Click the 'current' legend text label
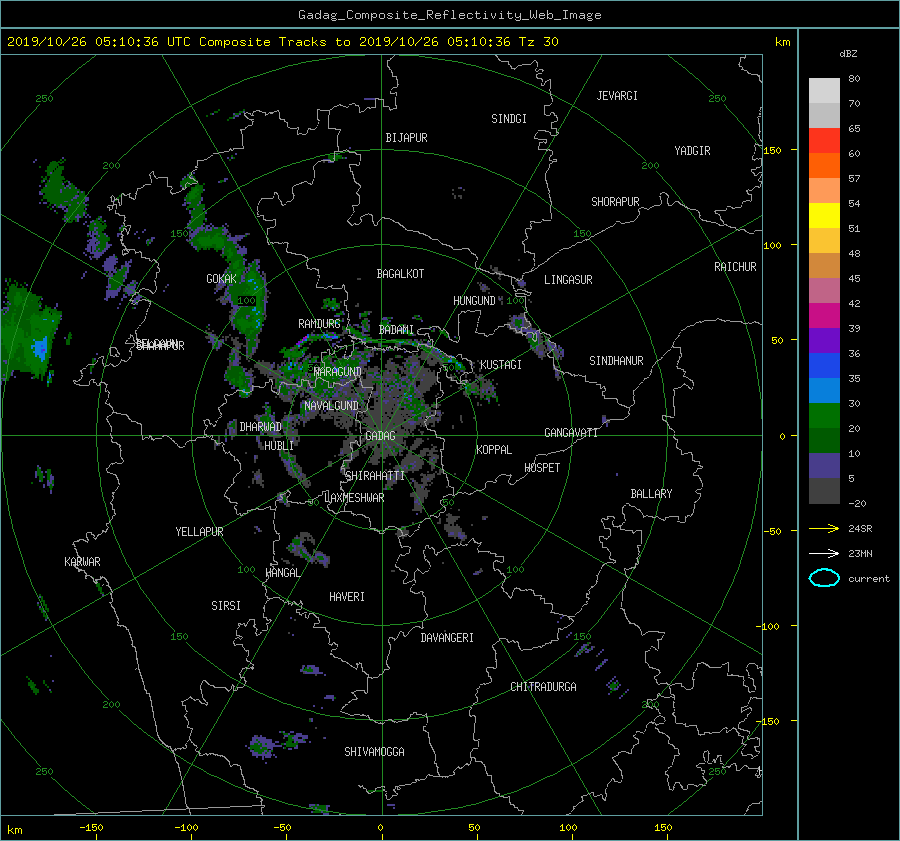900x841 pixels. pyautogui.click(x=868, y=579)
